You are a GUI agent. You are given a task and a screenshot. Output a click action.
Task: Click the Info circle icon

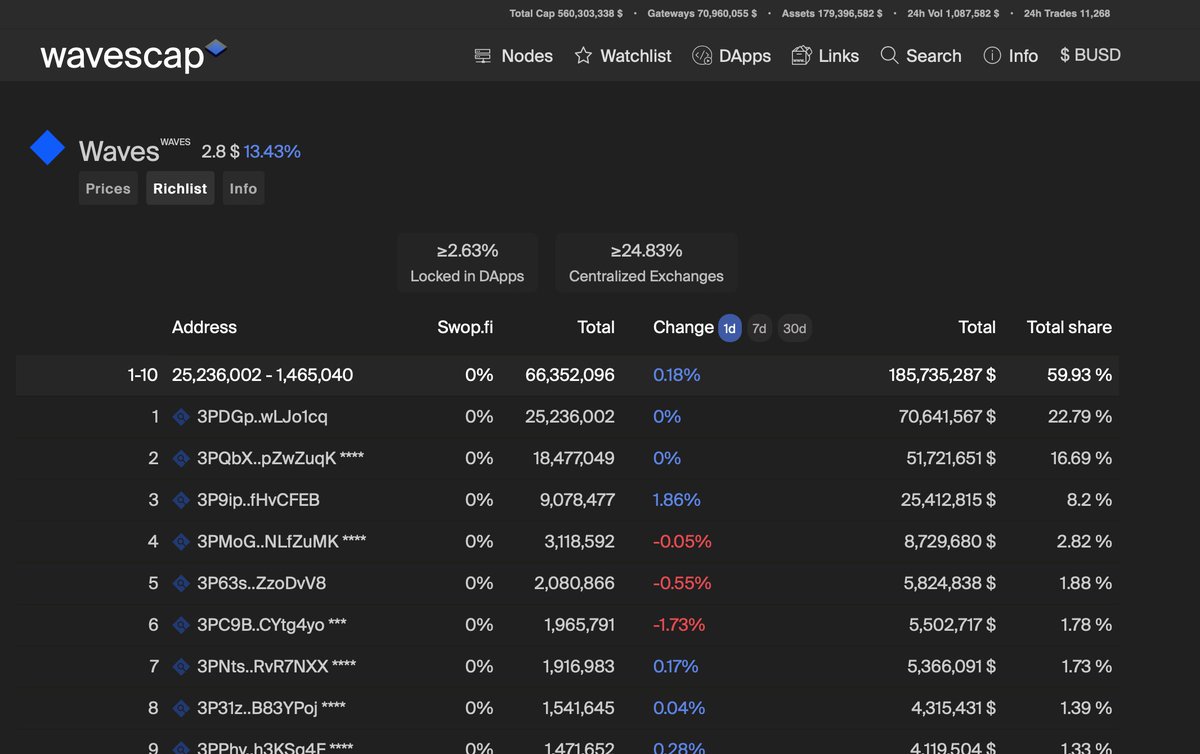coord(992,56)
